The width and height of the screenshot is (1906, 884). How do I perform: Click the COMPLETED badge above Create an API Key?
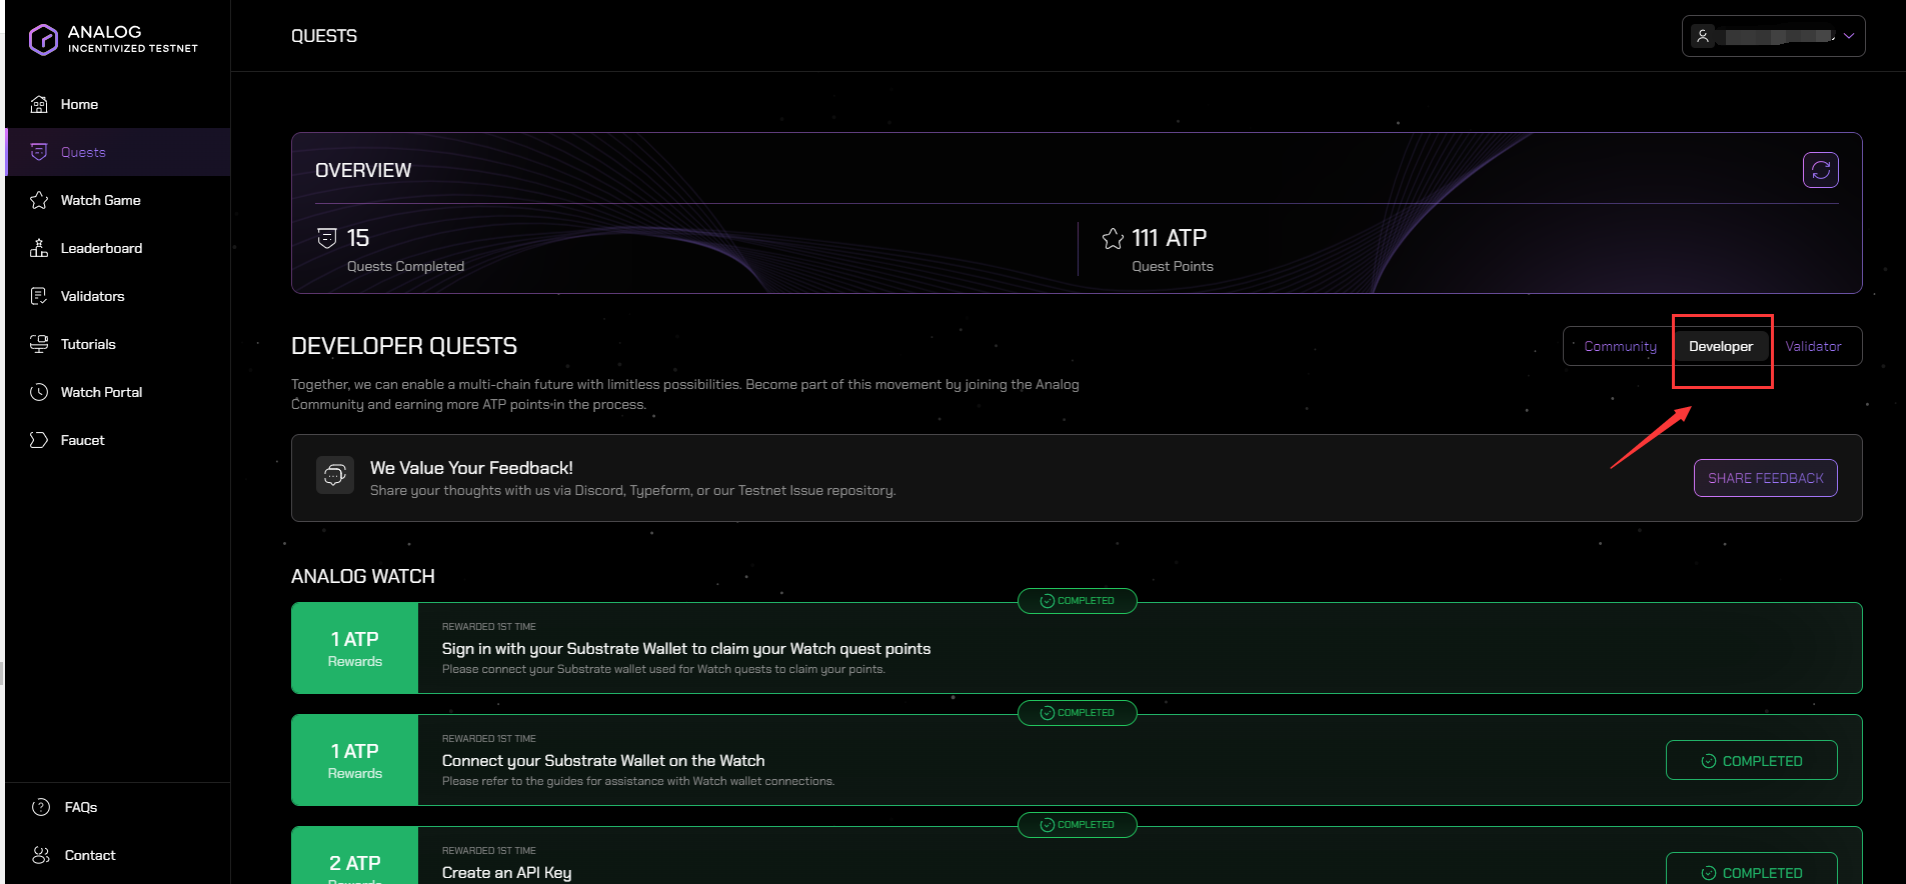[x=1077, y=825]
